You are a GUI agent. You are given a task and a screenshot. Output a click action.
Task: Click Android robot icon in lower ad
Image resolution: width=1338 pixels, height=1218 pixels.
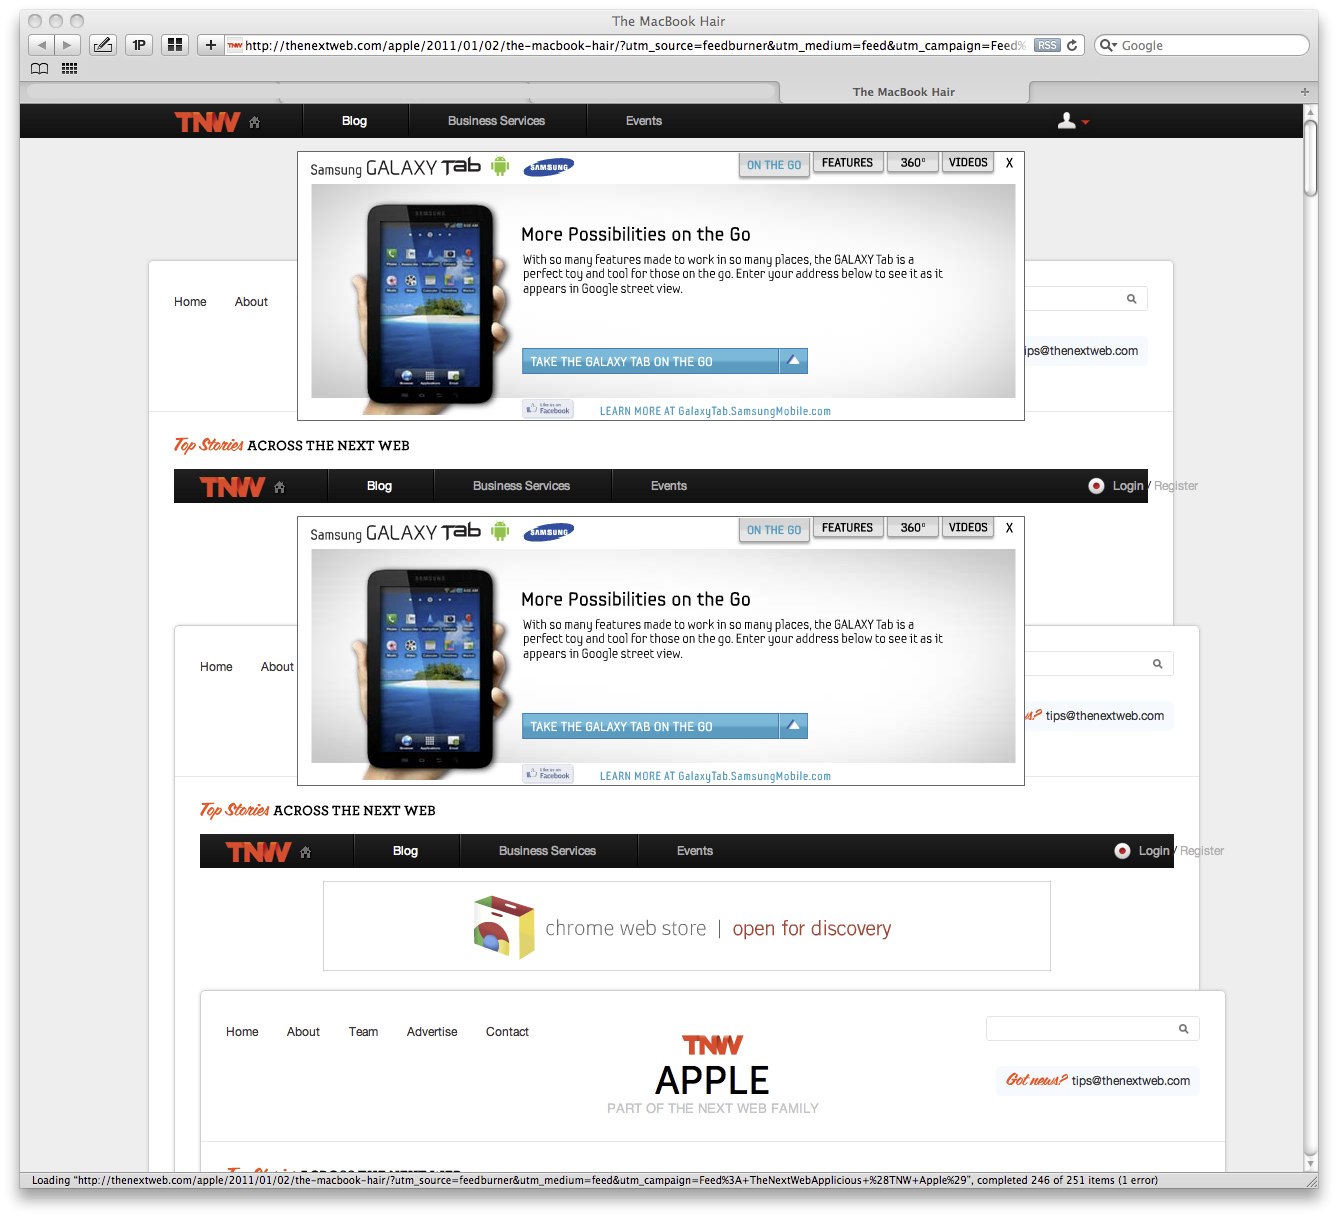click(500, 531)
